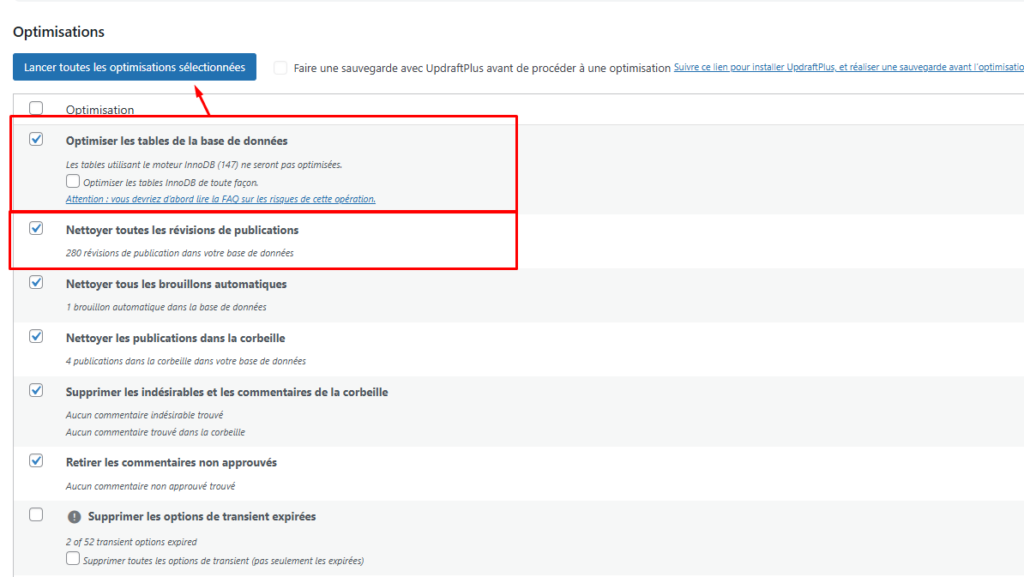Viewport: 1024px width, 577px height.
Task: Toggle 'Nettoyer tous les brouillons automatiques' checkbox
Action: (37, 283)
